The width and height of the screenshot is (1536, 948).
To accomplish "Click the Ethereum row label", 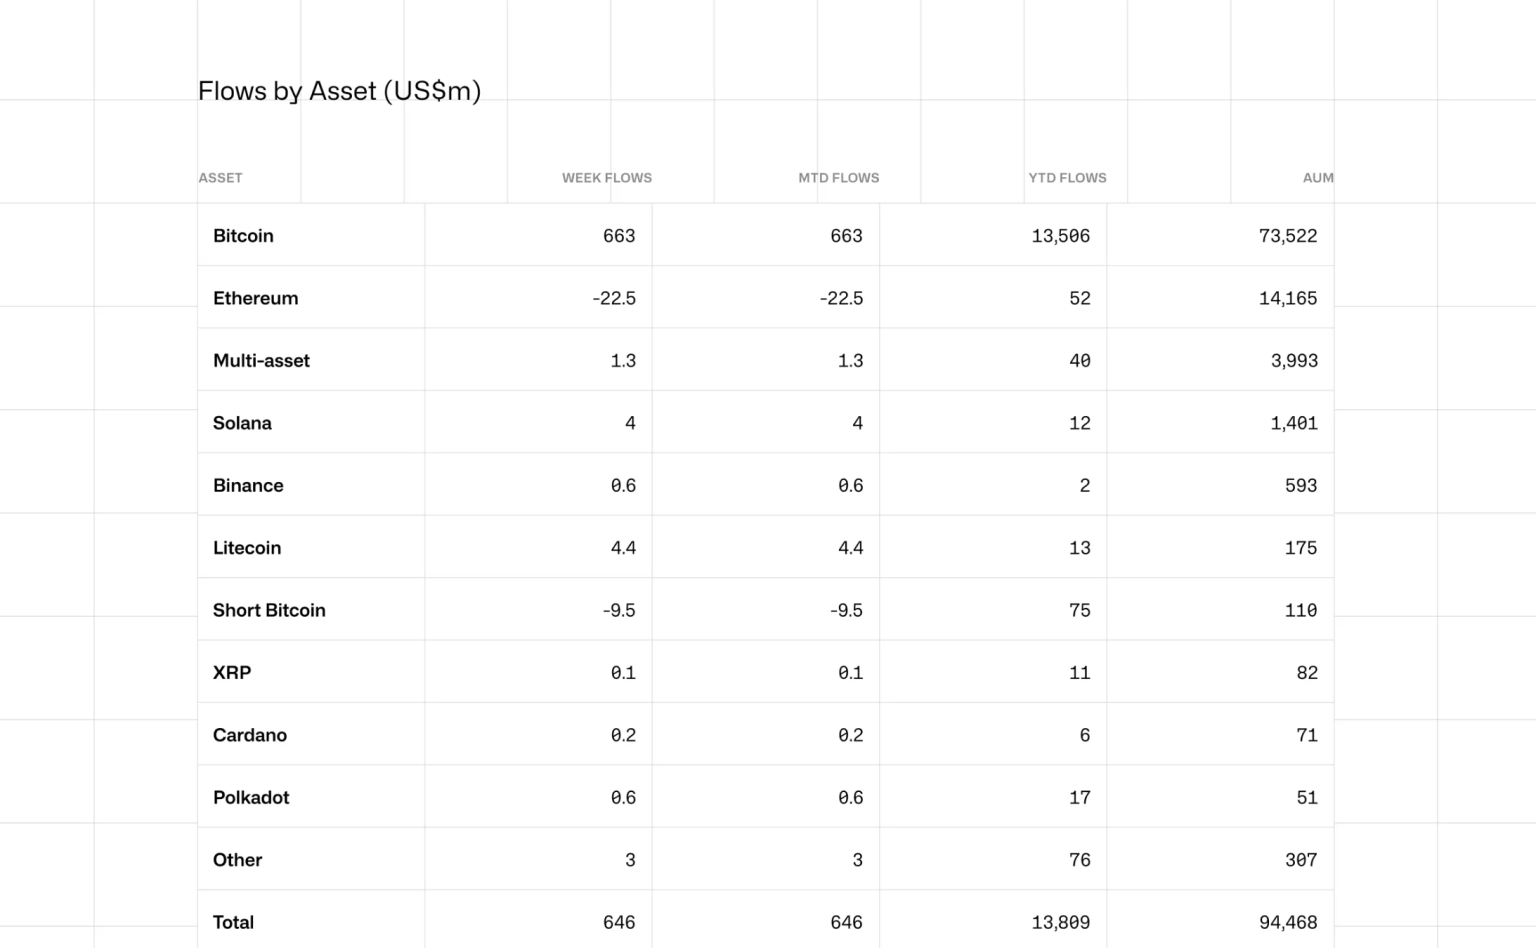I will (255, 298).
